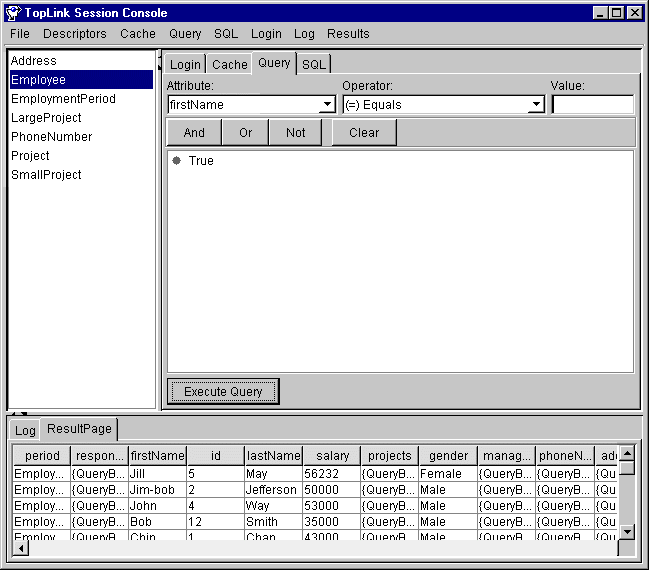The width and height of the screenshot is (649, 570).
Task: Expand the Operator Equals dropdown
Action: pos(536,104)
